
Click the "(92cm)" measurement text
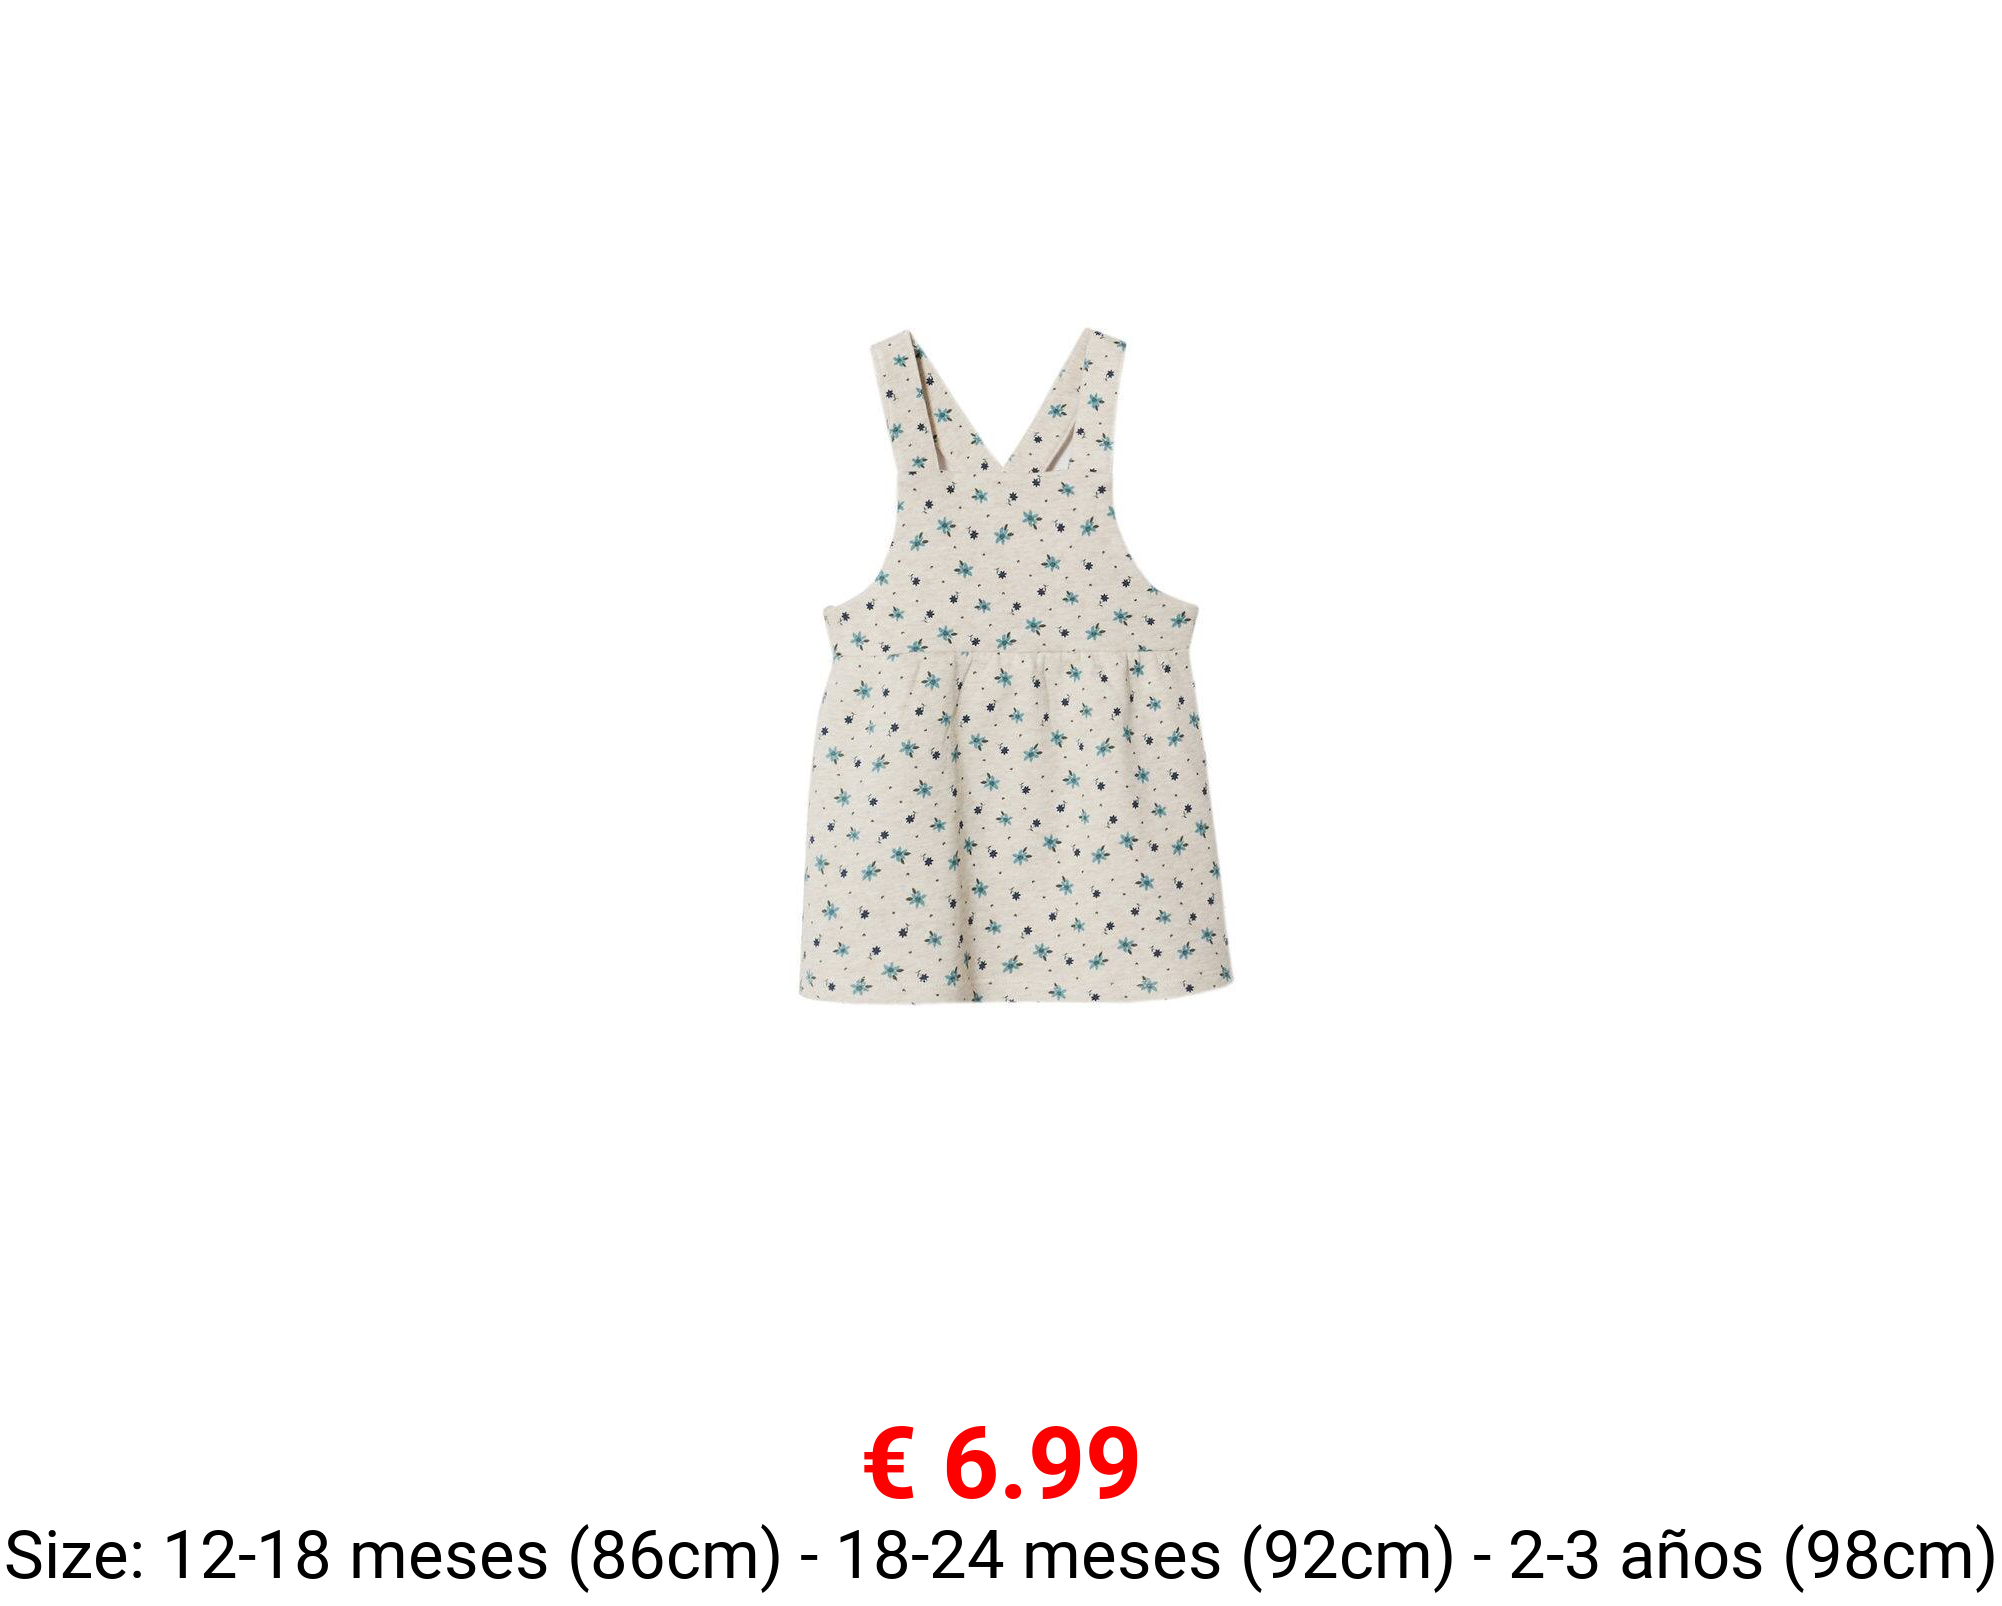tap(1347, 1558)
